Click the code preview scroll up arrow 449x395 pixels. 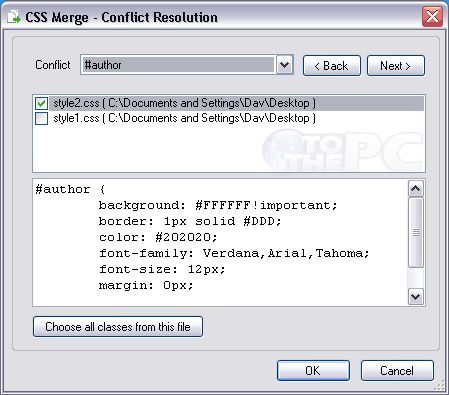pos(416,189)
